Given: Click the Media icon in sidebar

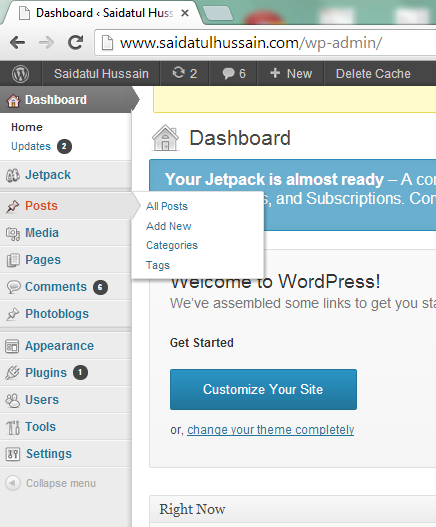Looking at the screenshot, I should (13, 233).
